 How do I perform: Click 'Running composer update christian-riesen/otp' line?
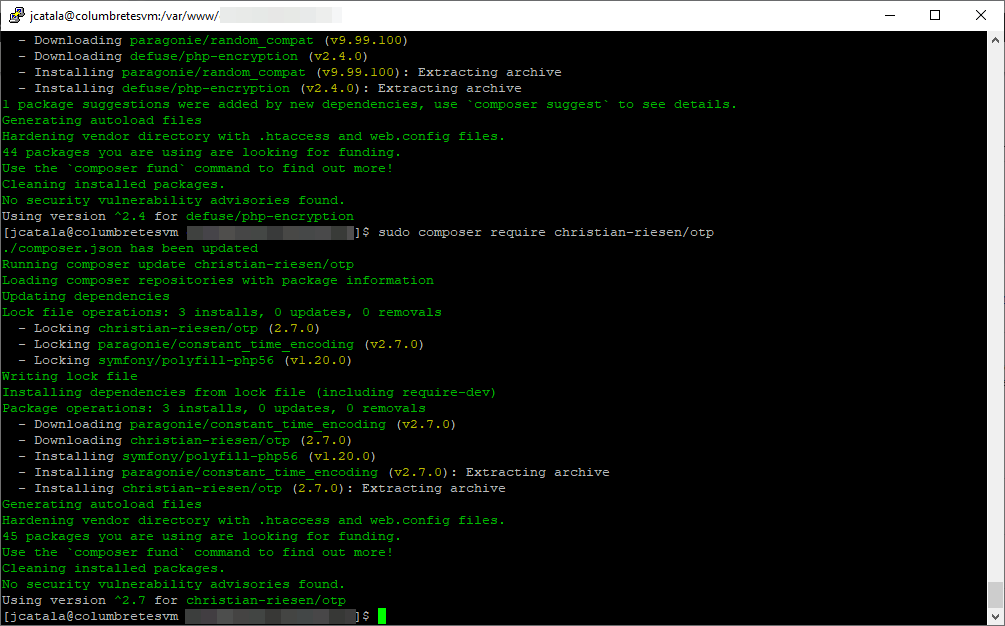(x=178, y=265)
